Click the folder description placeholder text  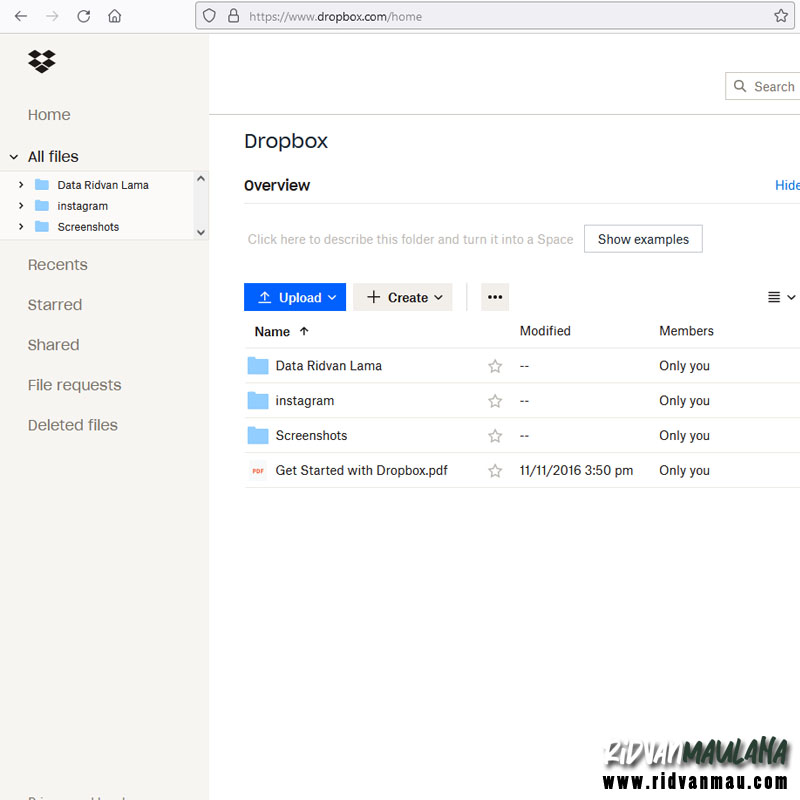[410, 239]
